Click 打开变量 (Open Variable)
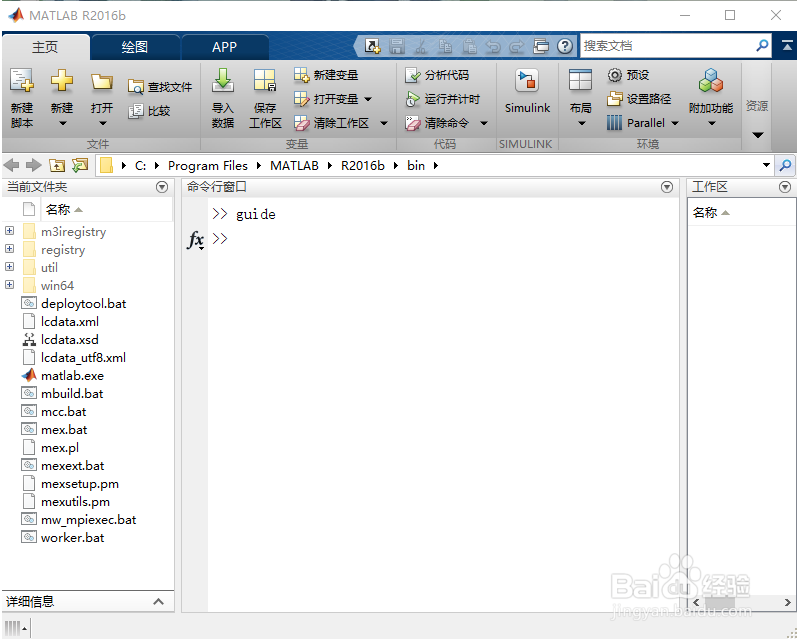The image size is (797, 639). (x=326, y=99)
